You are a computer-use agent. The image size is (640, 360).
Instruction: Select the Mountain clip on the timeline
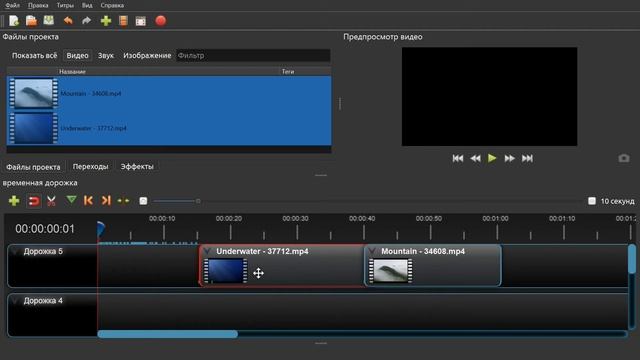433,265
